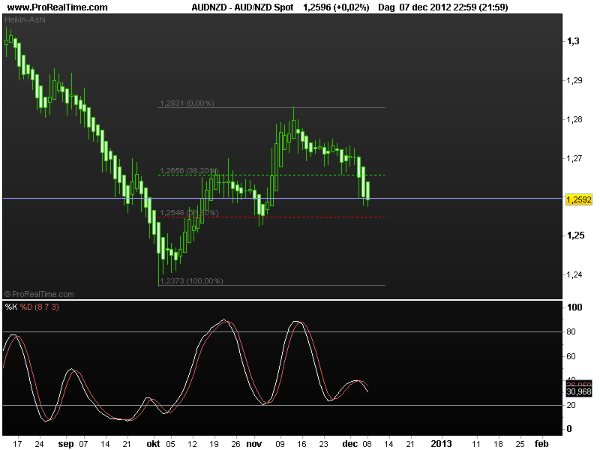Screen dimensions: 600x450
Task: Click the 25 date label before feb
Action: tap(520, 444)
